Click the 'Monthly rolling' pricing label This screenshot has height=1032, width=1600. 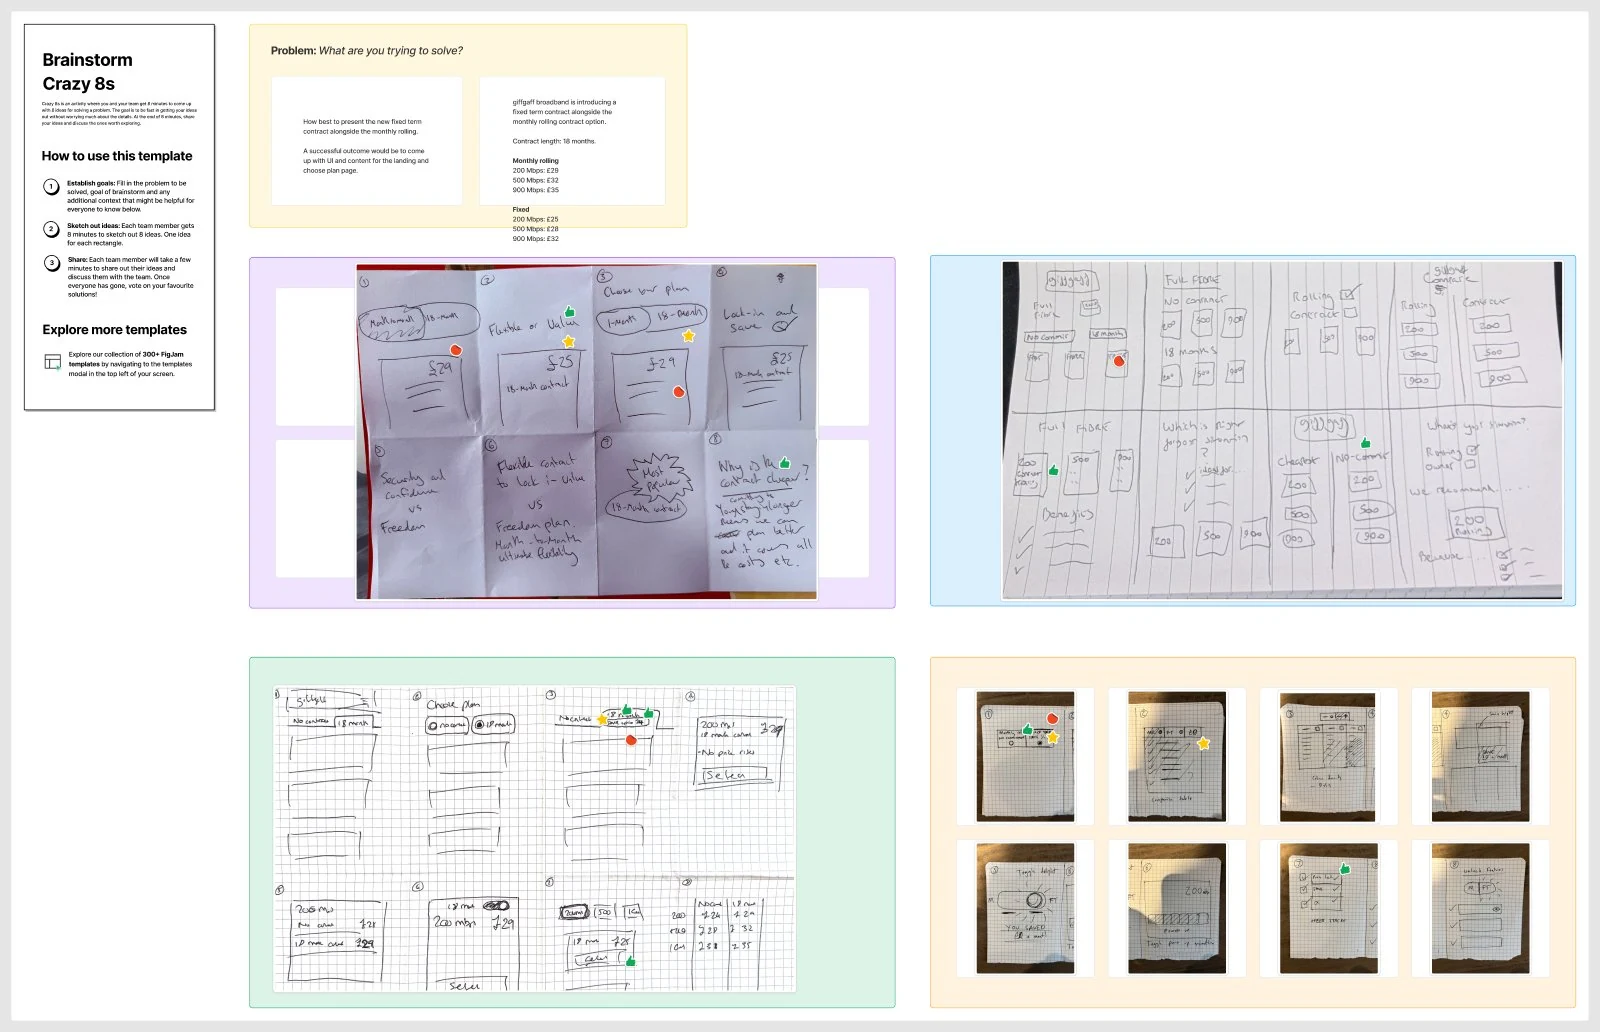pos(536,161)
